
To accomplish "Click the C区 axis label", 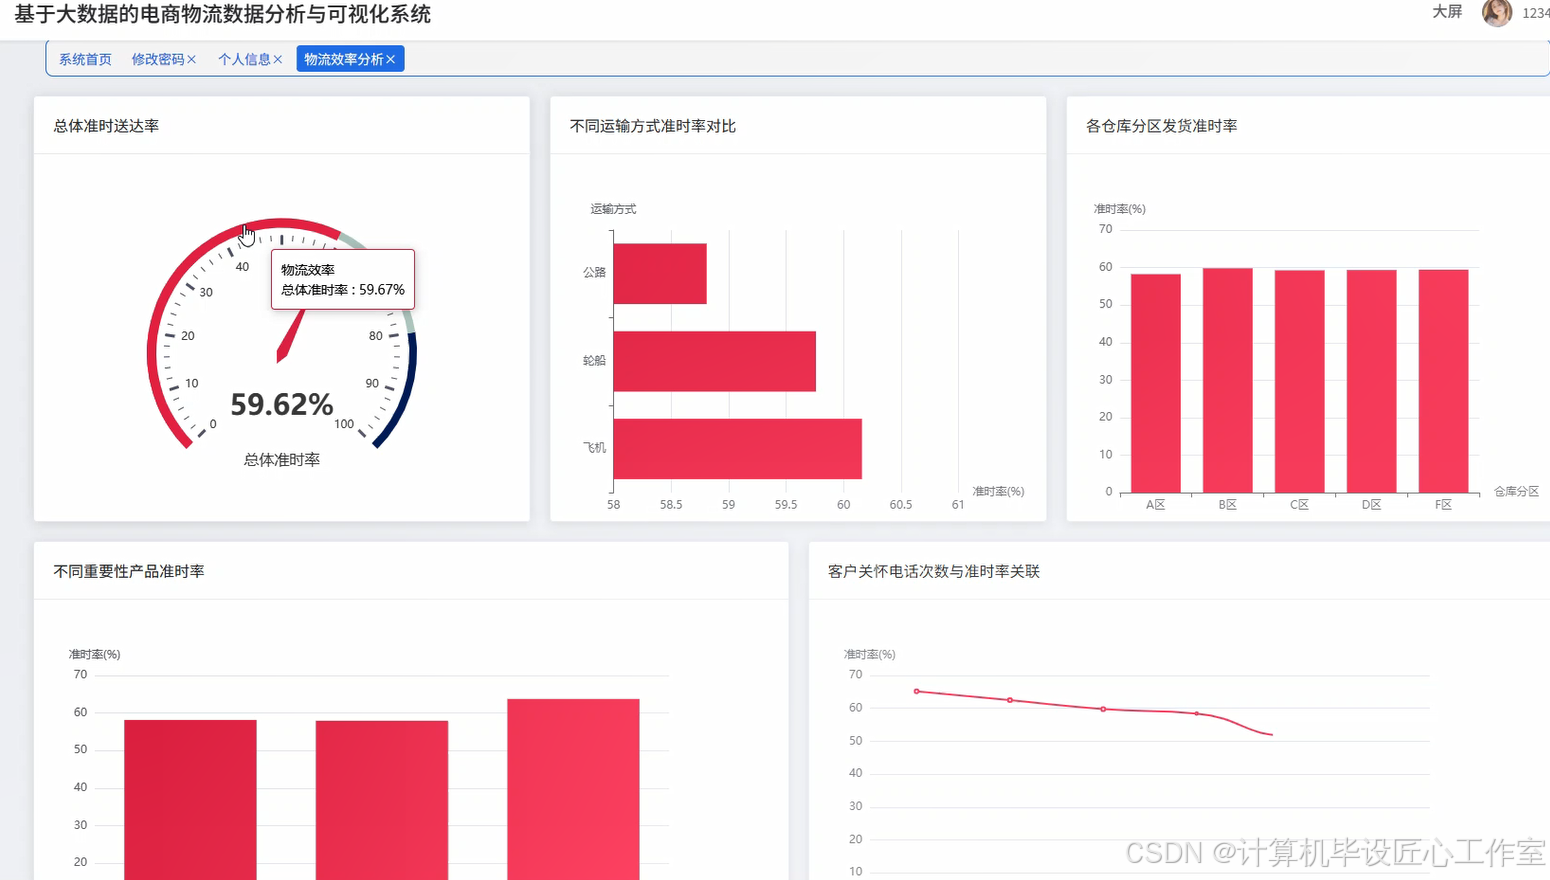I will pos(1299,505).
